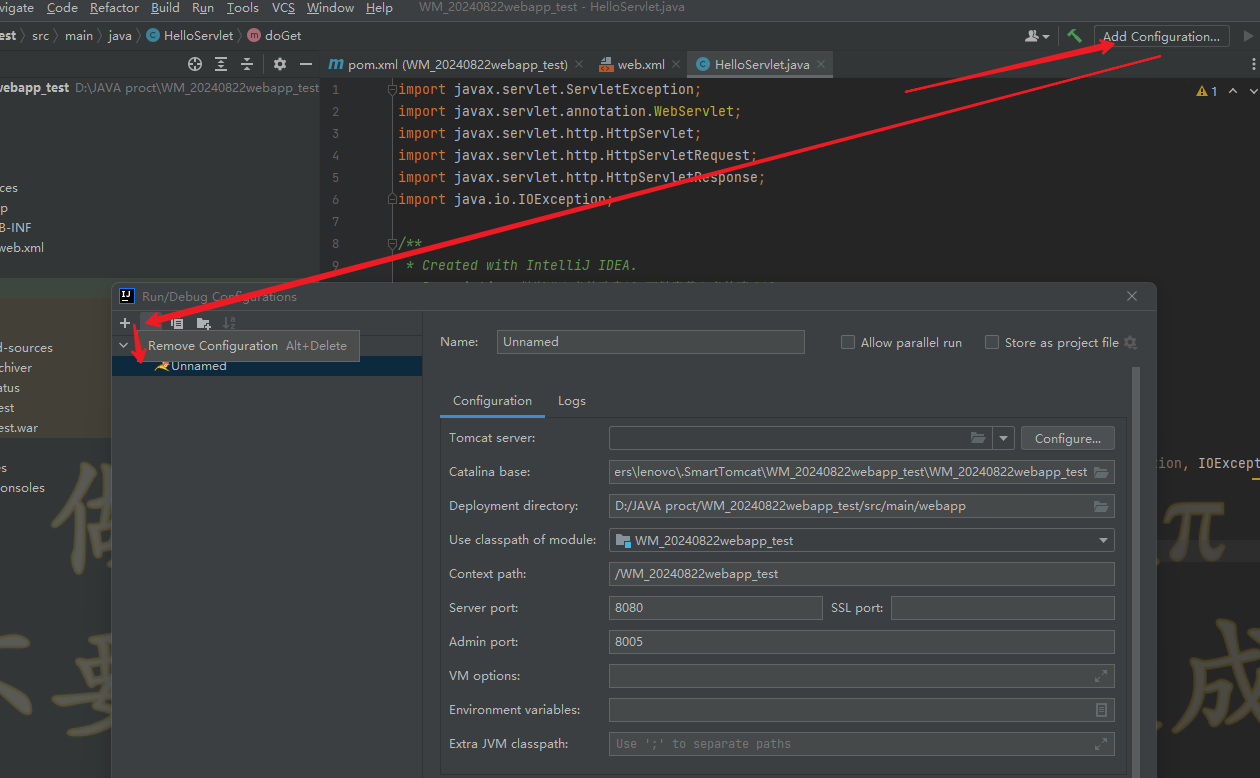Switch to the Logs tab
Viewport: 1260px width, 778px height.
[x=572, y=401]
